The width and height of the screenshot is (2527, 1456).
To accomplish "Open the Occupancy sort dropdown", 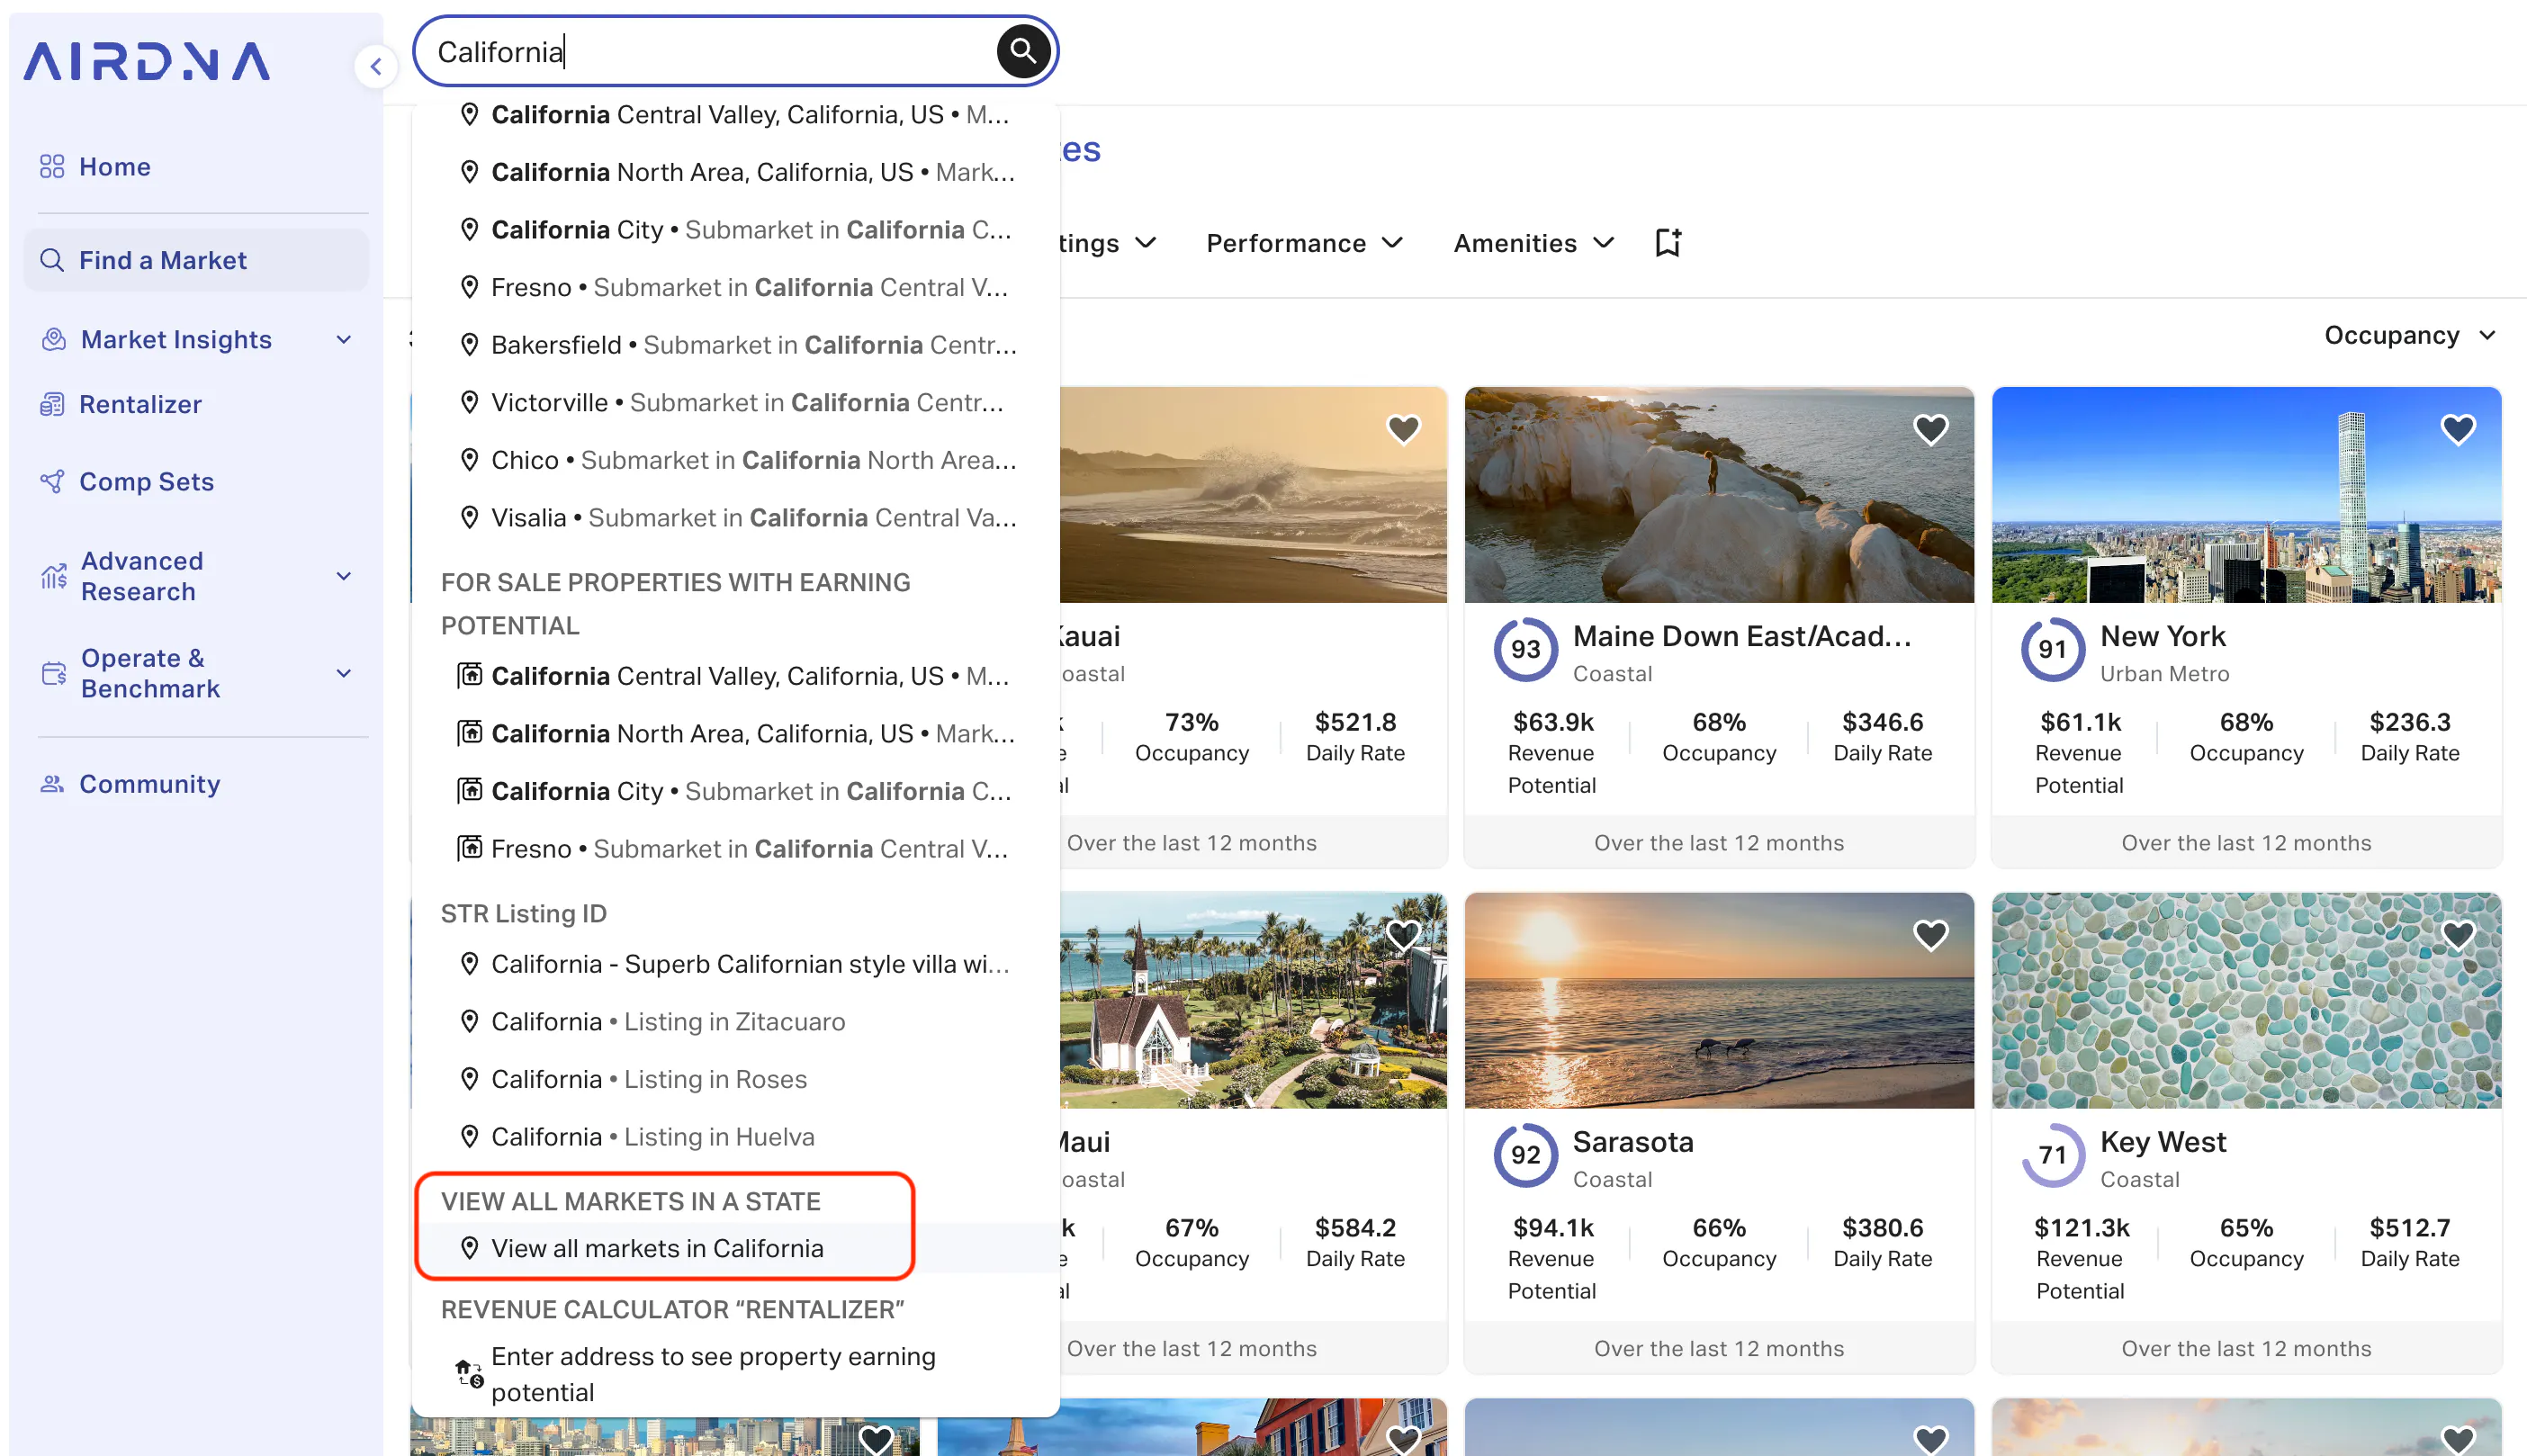I will tap(2409, 335).
